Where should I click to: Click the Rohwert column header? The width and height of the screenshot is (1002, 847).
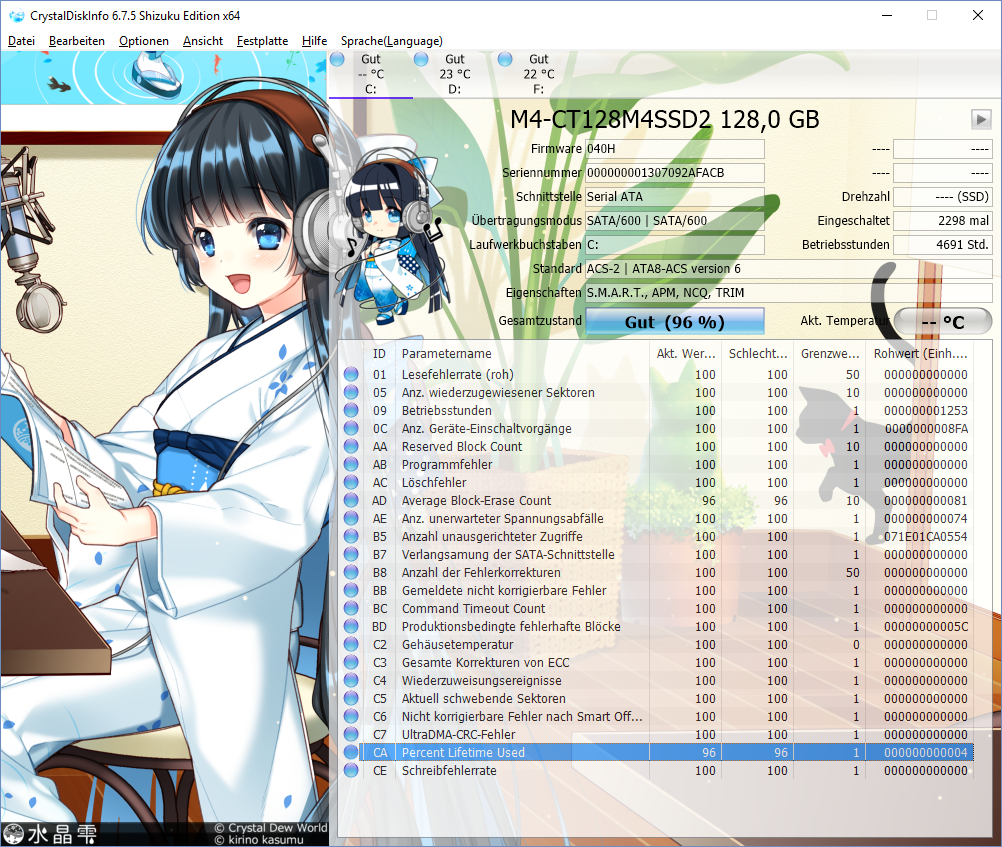920,354
